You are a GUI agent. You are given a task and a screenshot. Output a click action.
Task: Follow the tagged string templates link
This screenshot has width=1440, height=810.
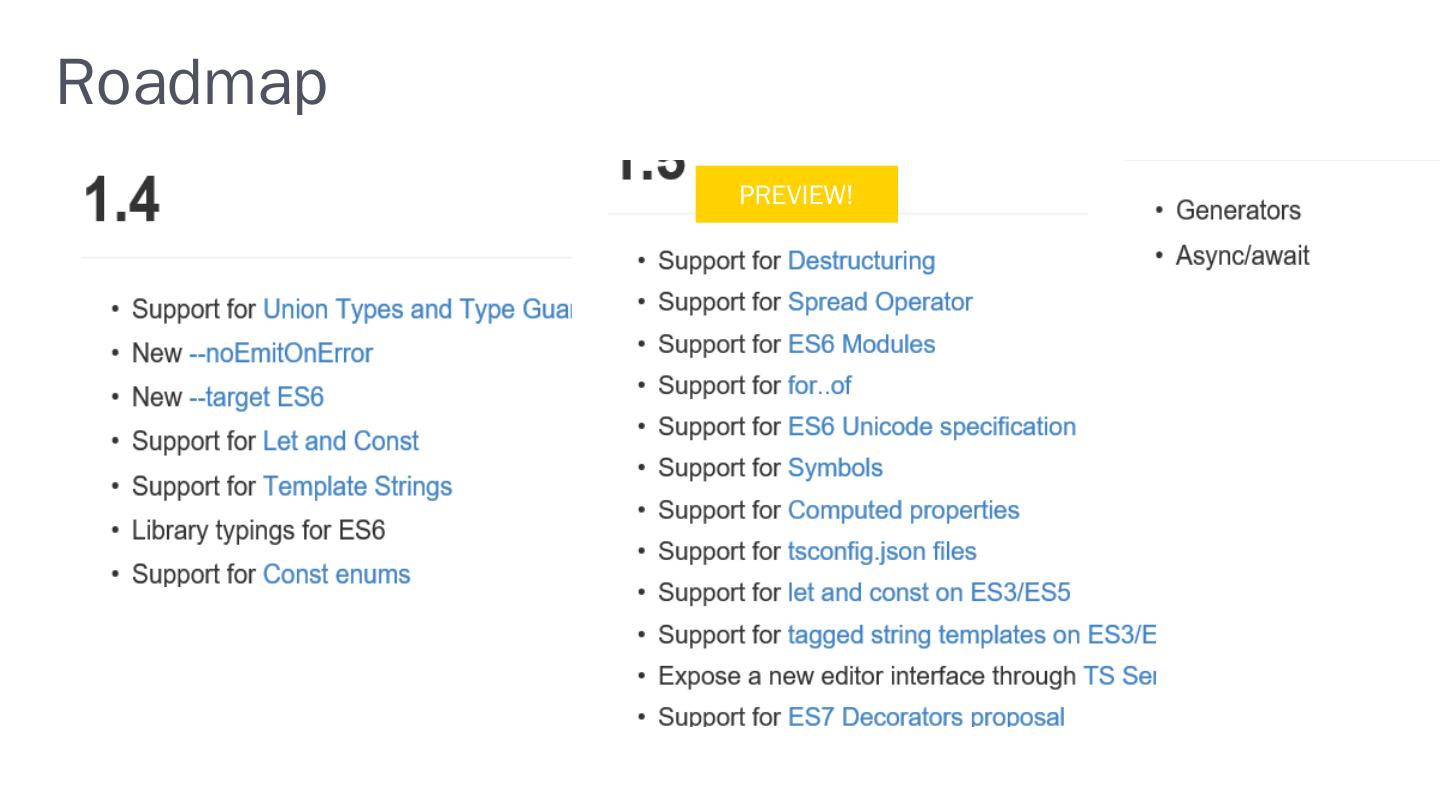970,635
